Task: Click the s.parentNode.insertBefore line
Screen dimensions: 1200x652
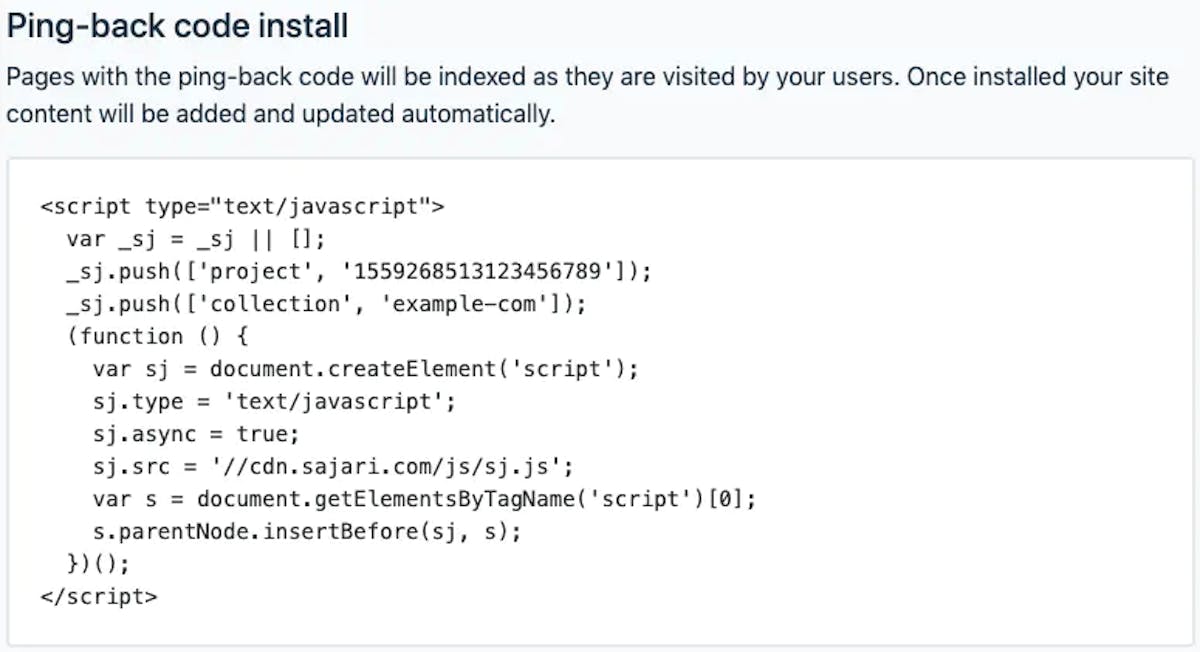Action: [x=307, y=531]
